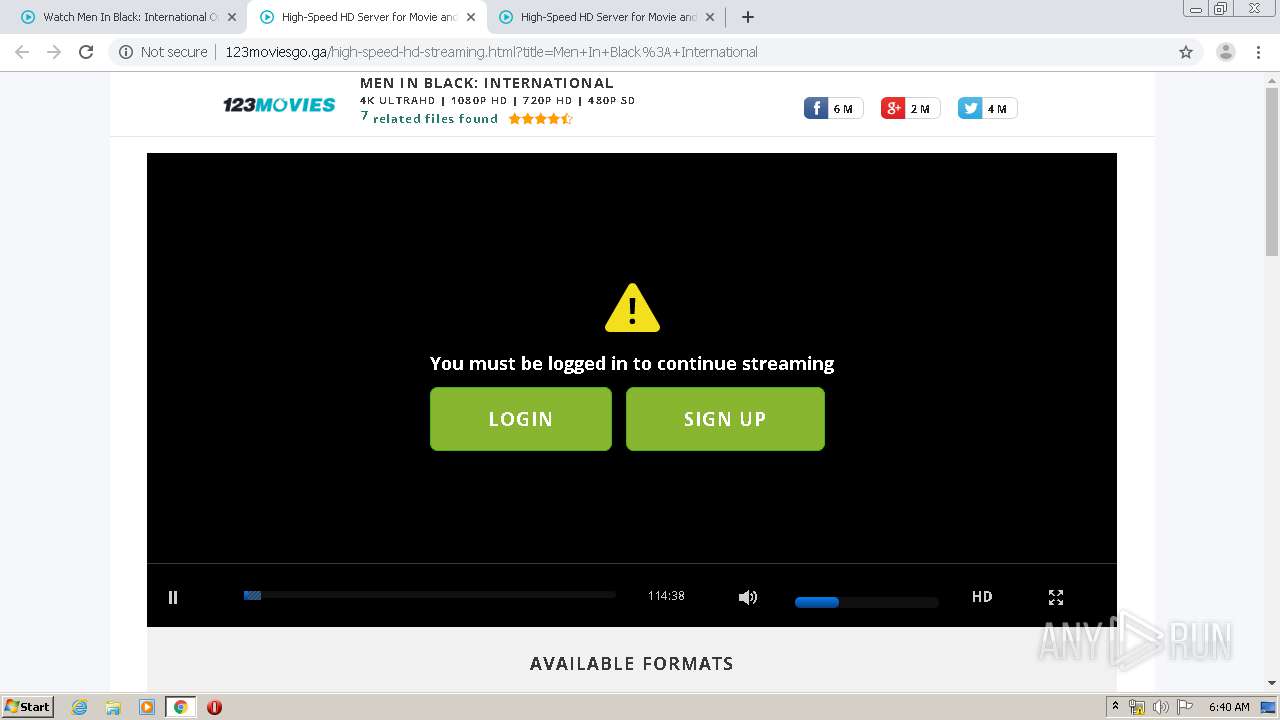Click the address bar URL
This screenshot has width=1280, height=720.
point(491,52)
